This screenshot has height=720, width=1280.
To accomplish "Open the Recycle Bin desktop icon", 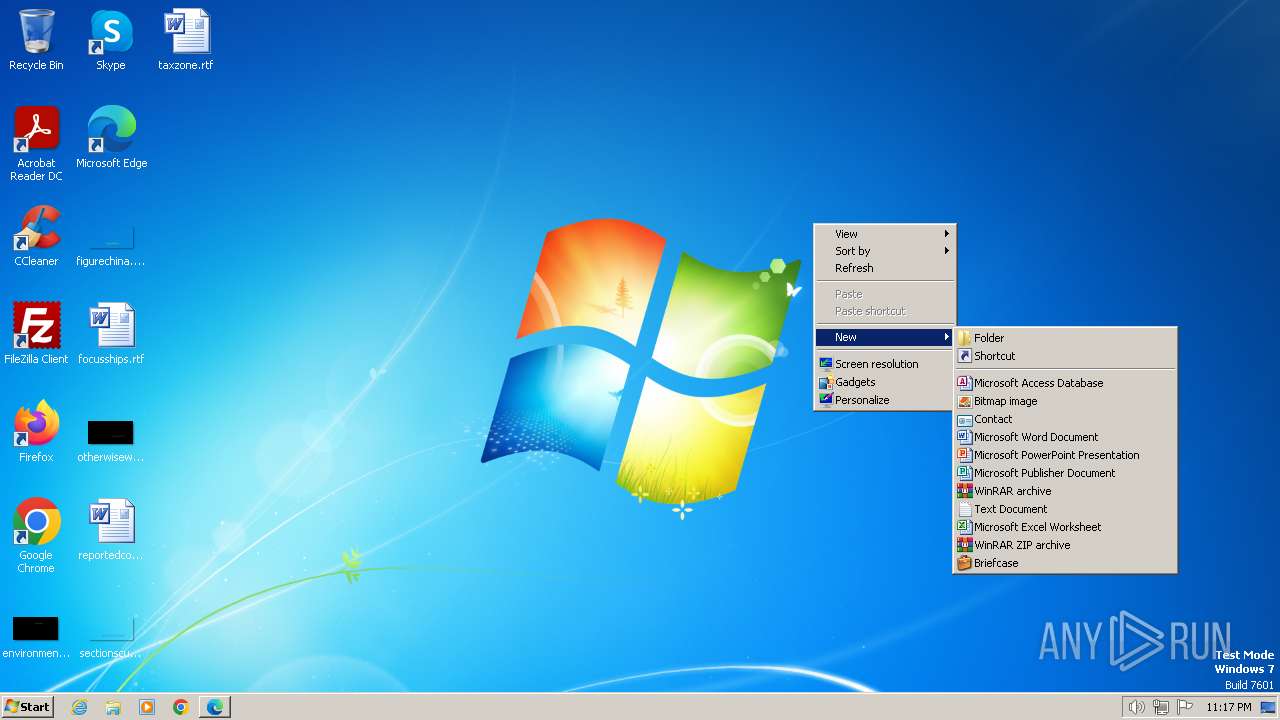I will 36,40.
